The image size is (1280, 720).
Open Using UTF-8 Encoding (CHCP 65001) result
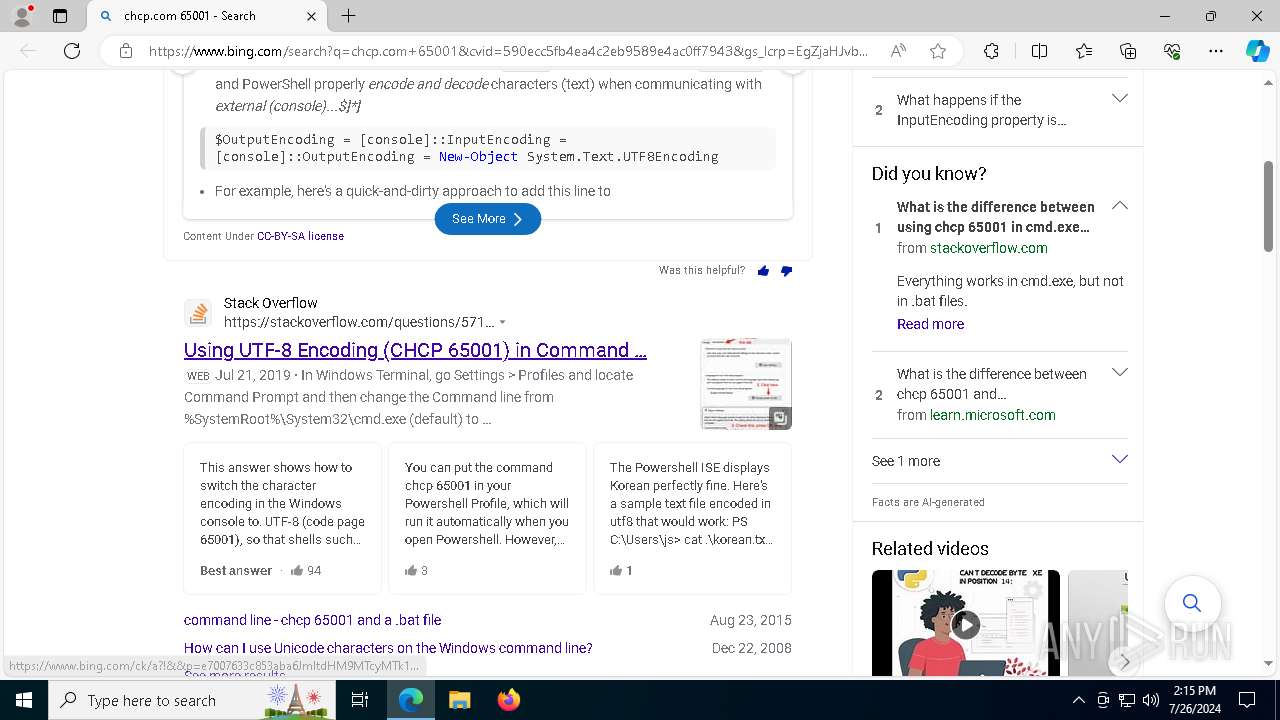pyautogui.click(x=415, y=350)
